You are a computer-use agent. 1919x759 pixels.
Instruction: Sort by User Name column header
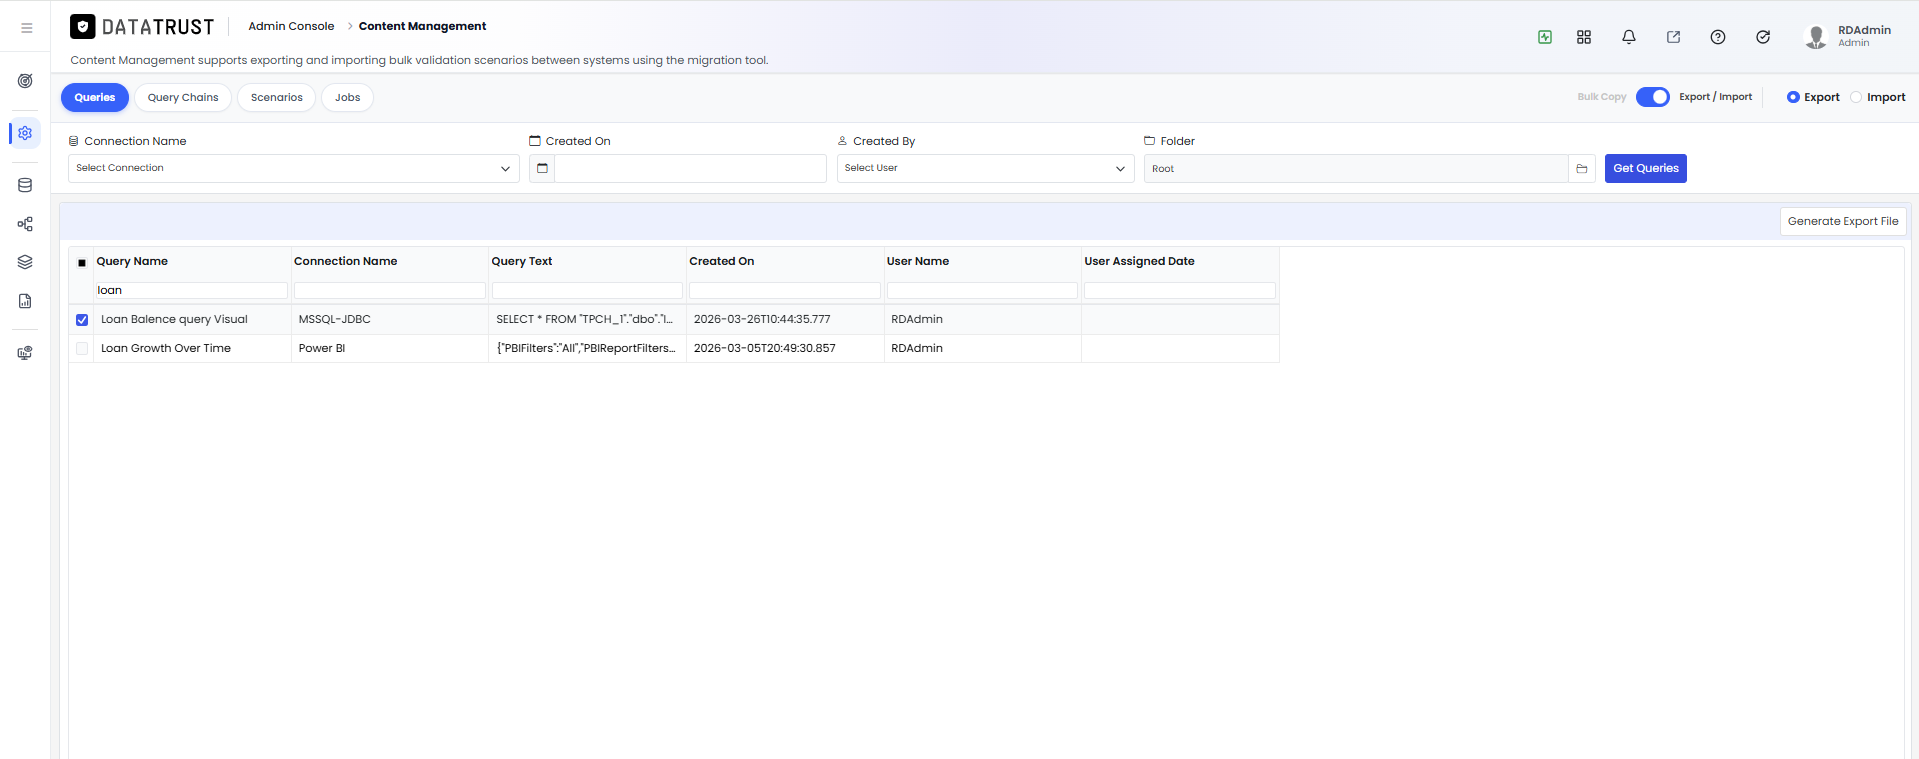pos(918,261)
